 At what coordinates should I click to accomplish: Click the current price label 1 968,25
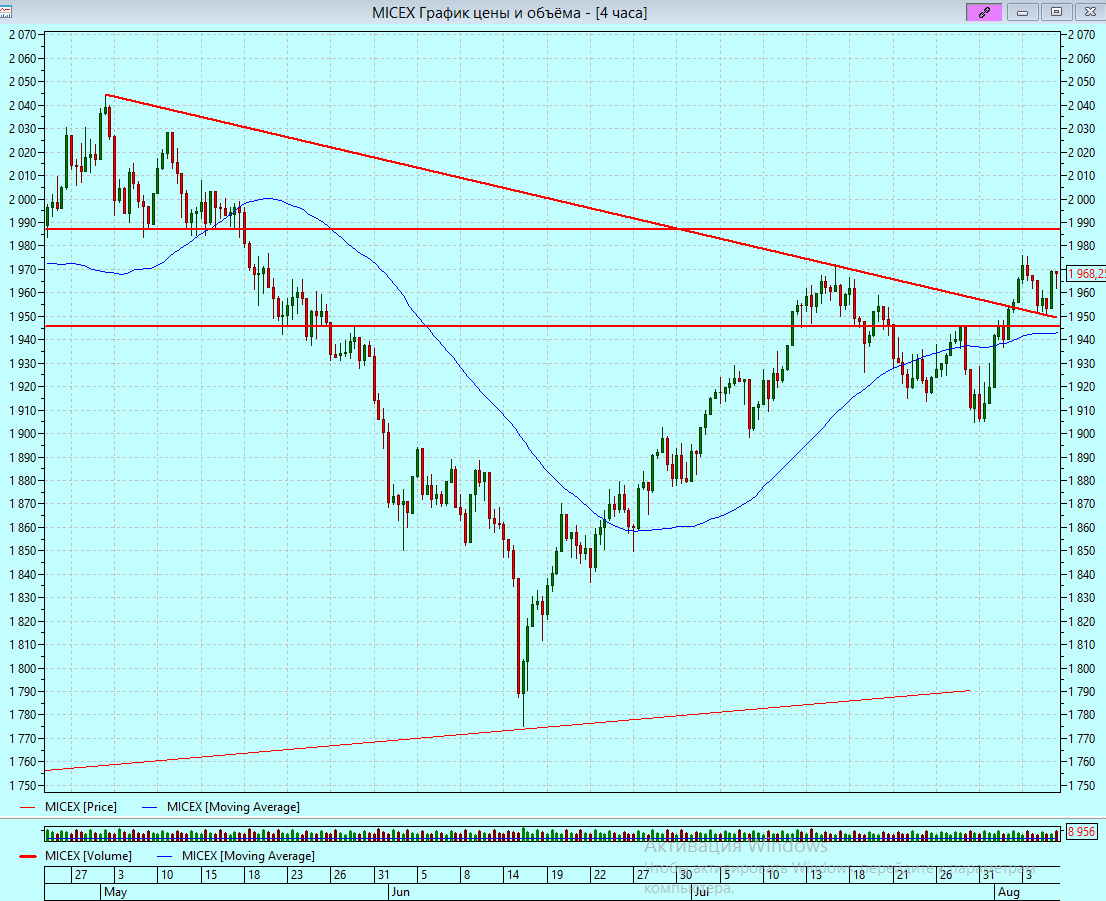(x=1086, y=274)
